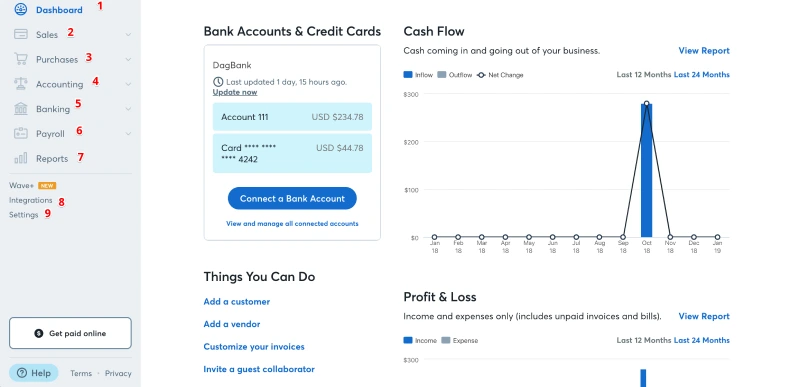Click the dollar icon in Get paid online
The image size is (800, 387).
click(x=39, y=333)
